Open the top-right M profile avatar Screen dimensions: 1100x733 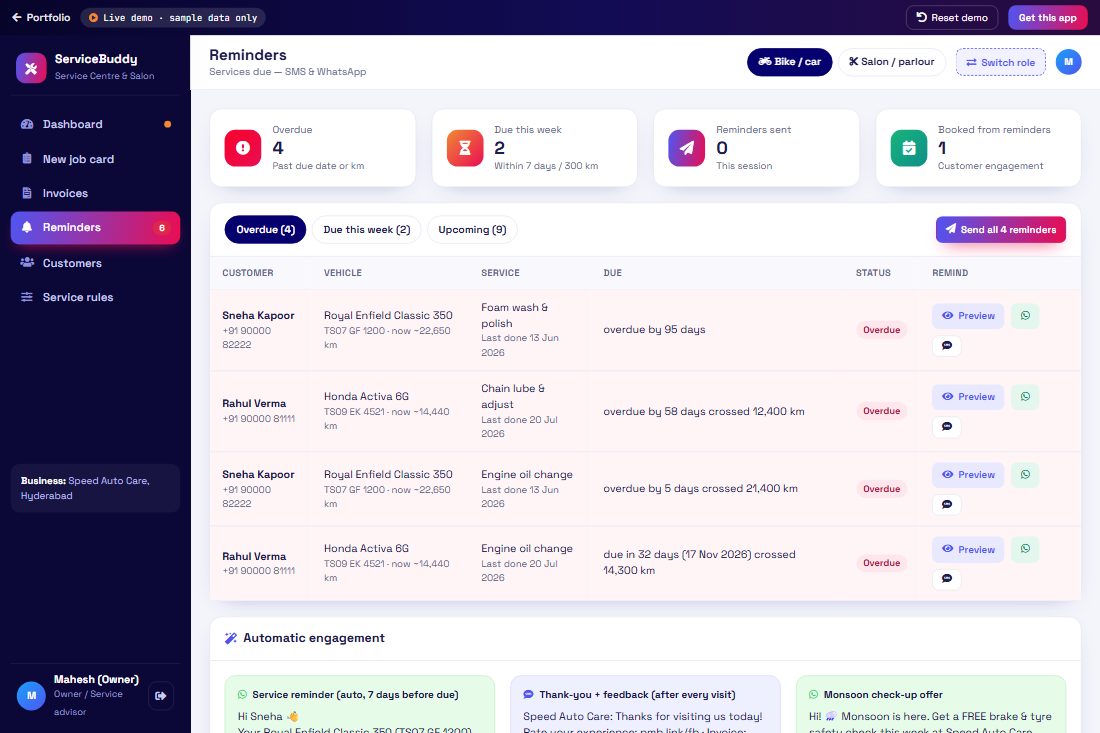pos(1068,62)
